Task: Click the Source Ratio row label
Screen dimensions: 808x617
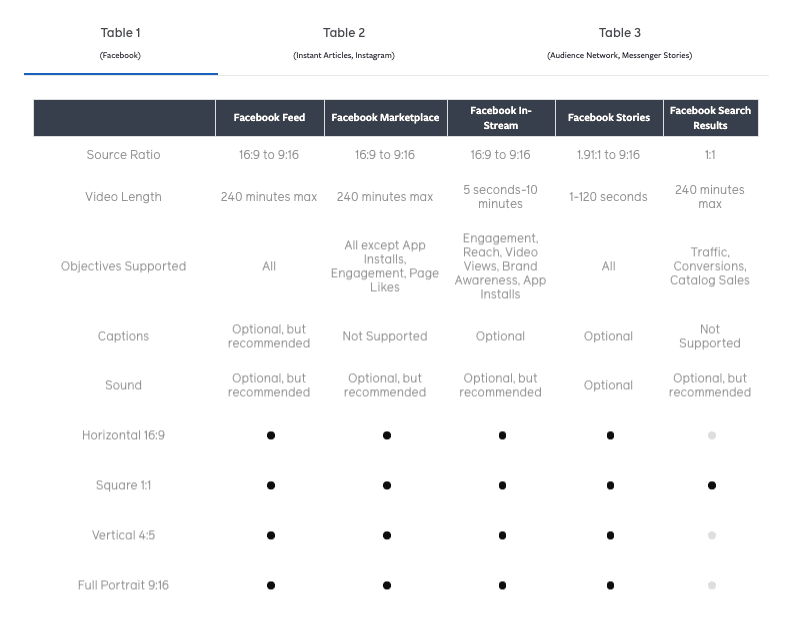Action: point(123,155)
